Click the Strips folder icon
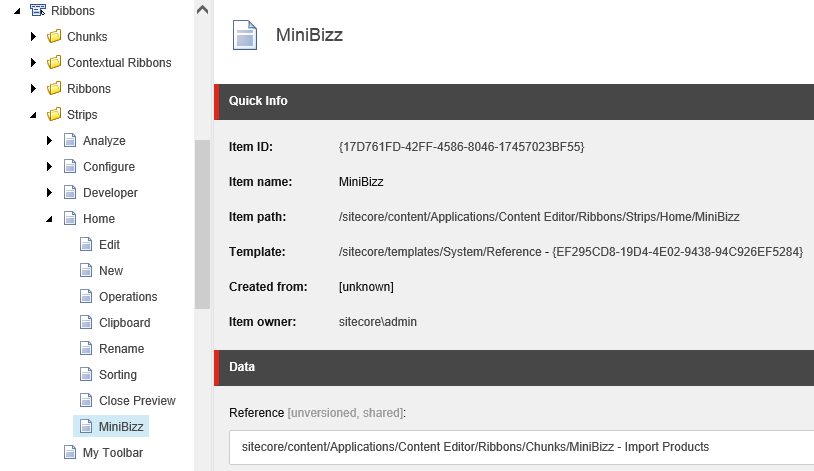The width and height of the screenshot is (814, 471). point(54,114)
